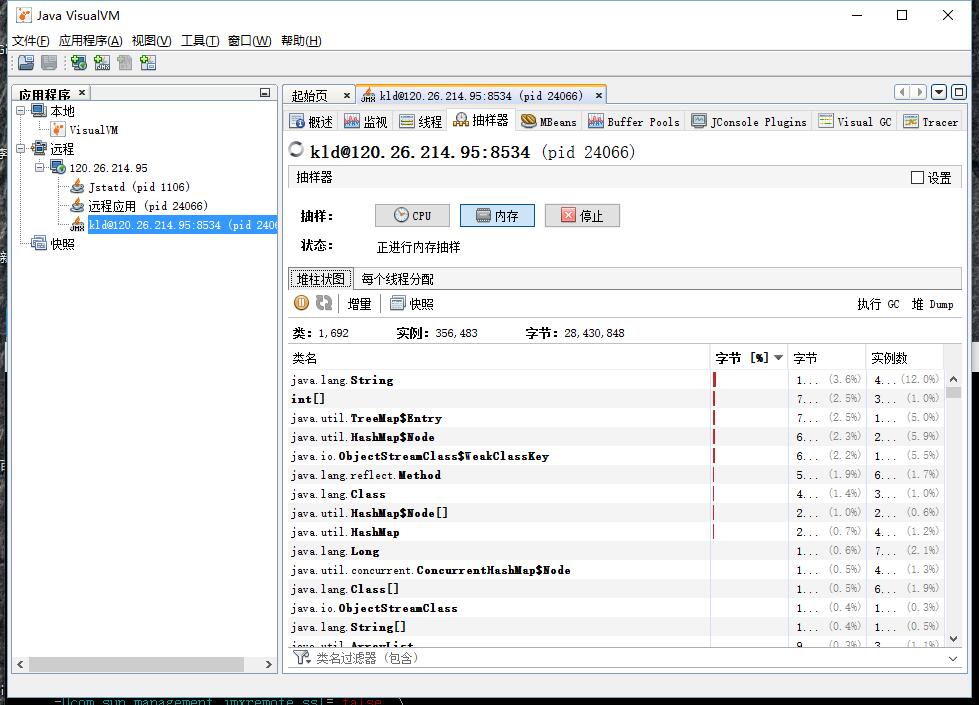Open the Buffer Pools tab

point(634,121)
